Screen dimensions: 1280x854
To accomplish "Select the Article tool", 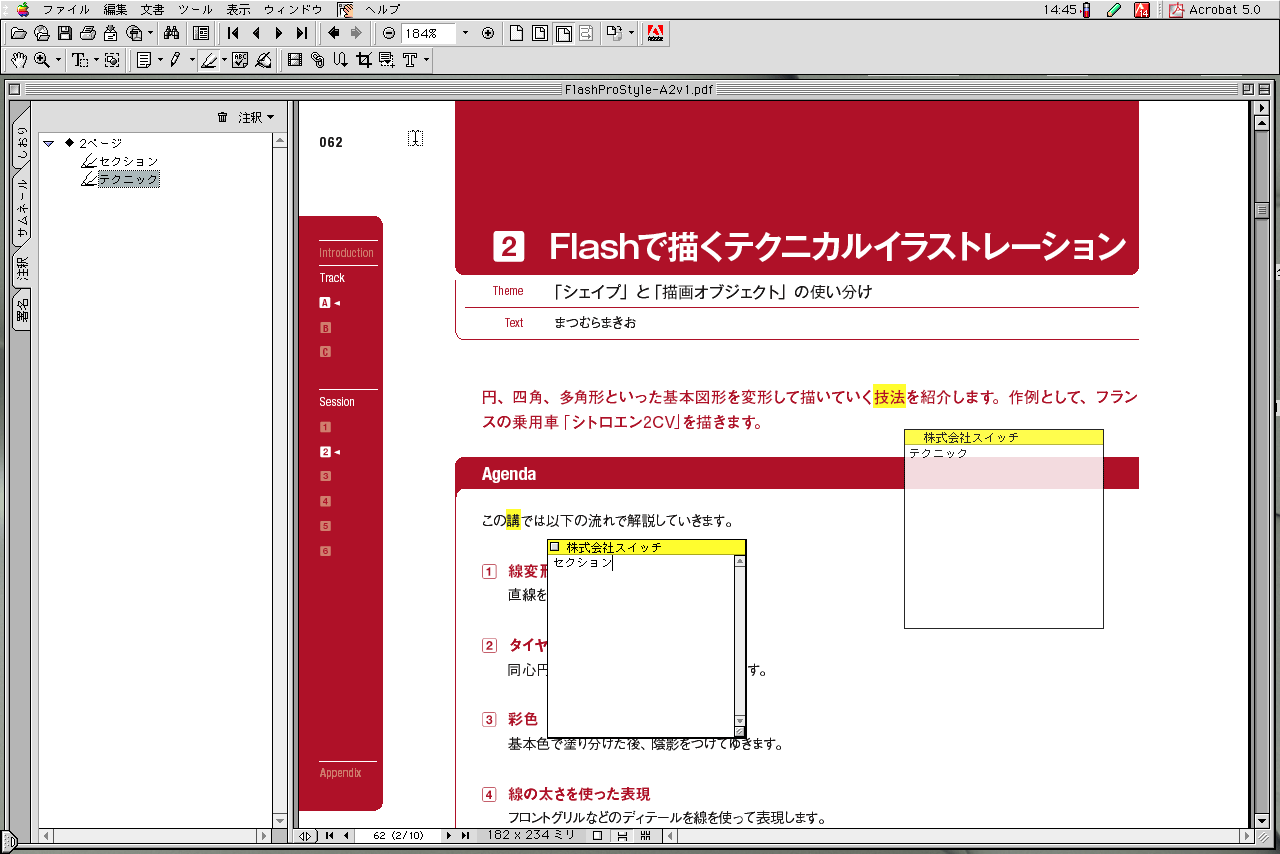I will [x=340, y=60].
